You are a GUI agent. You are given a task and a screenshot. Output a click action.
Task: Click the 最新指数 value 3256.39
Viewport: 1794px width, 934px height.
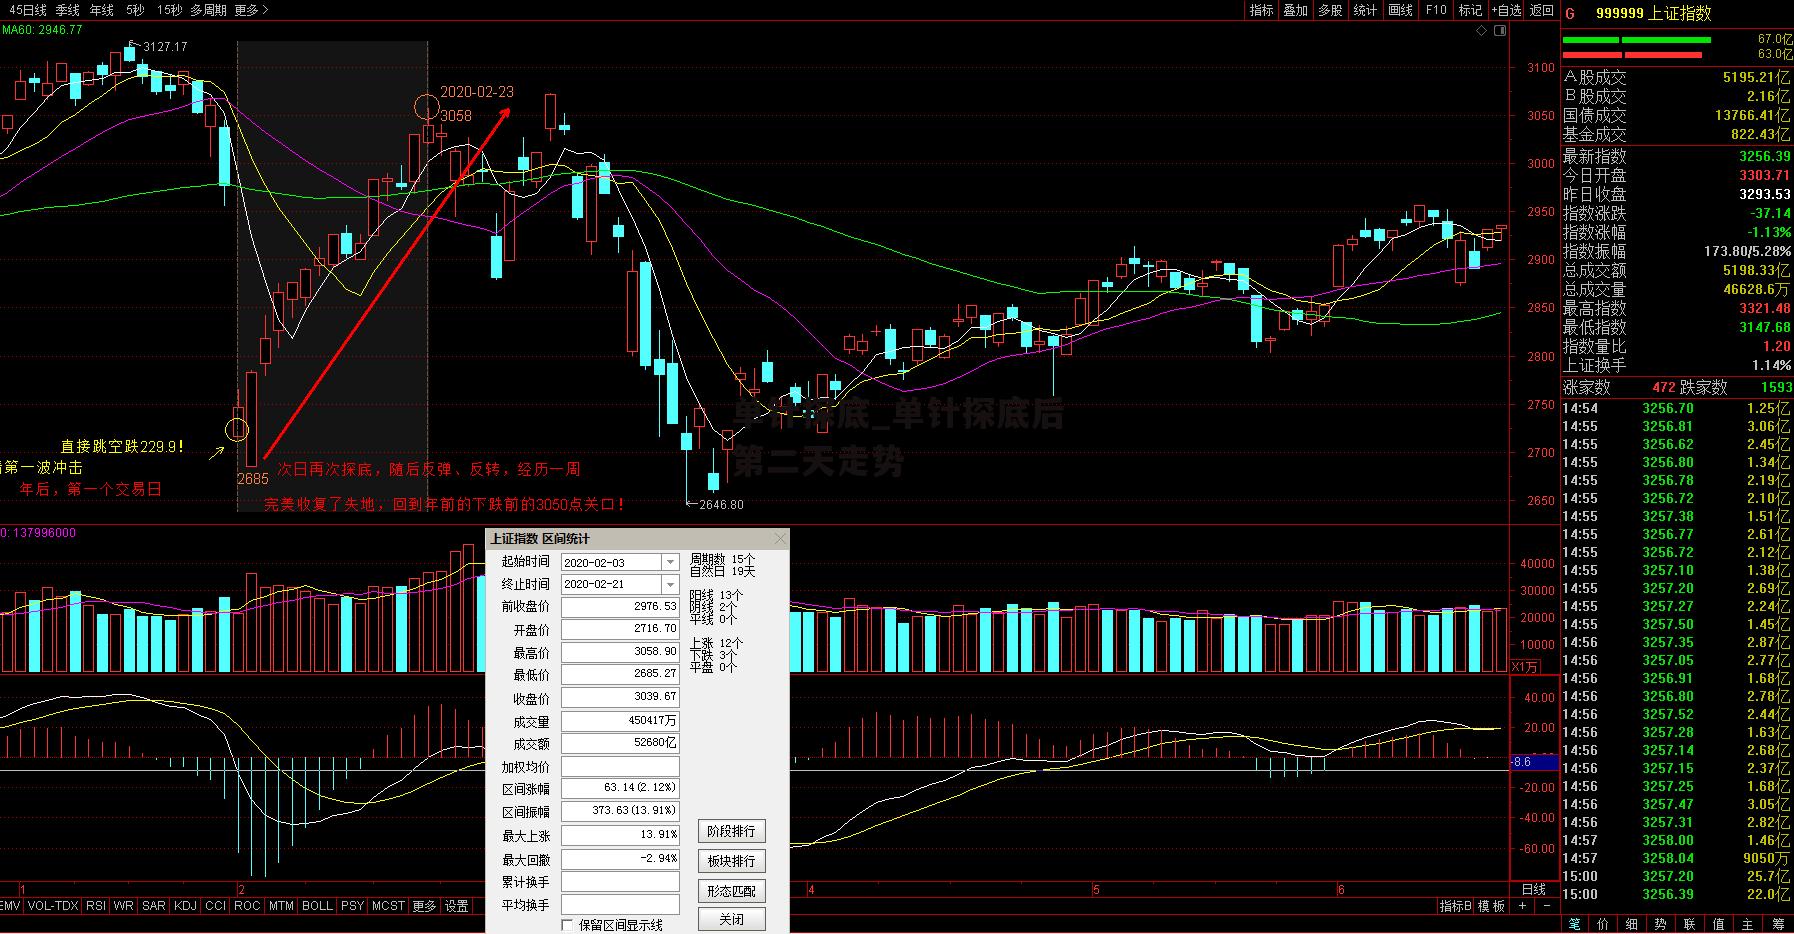(1765, 157)
